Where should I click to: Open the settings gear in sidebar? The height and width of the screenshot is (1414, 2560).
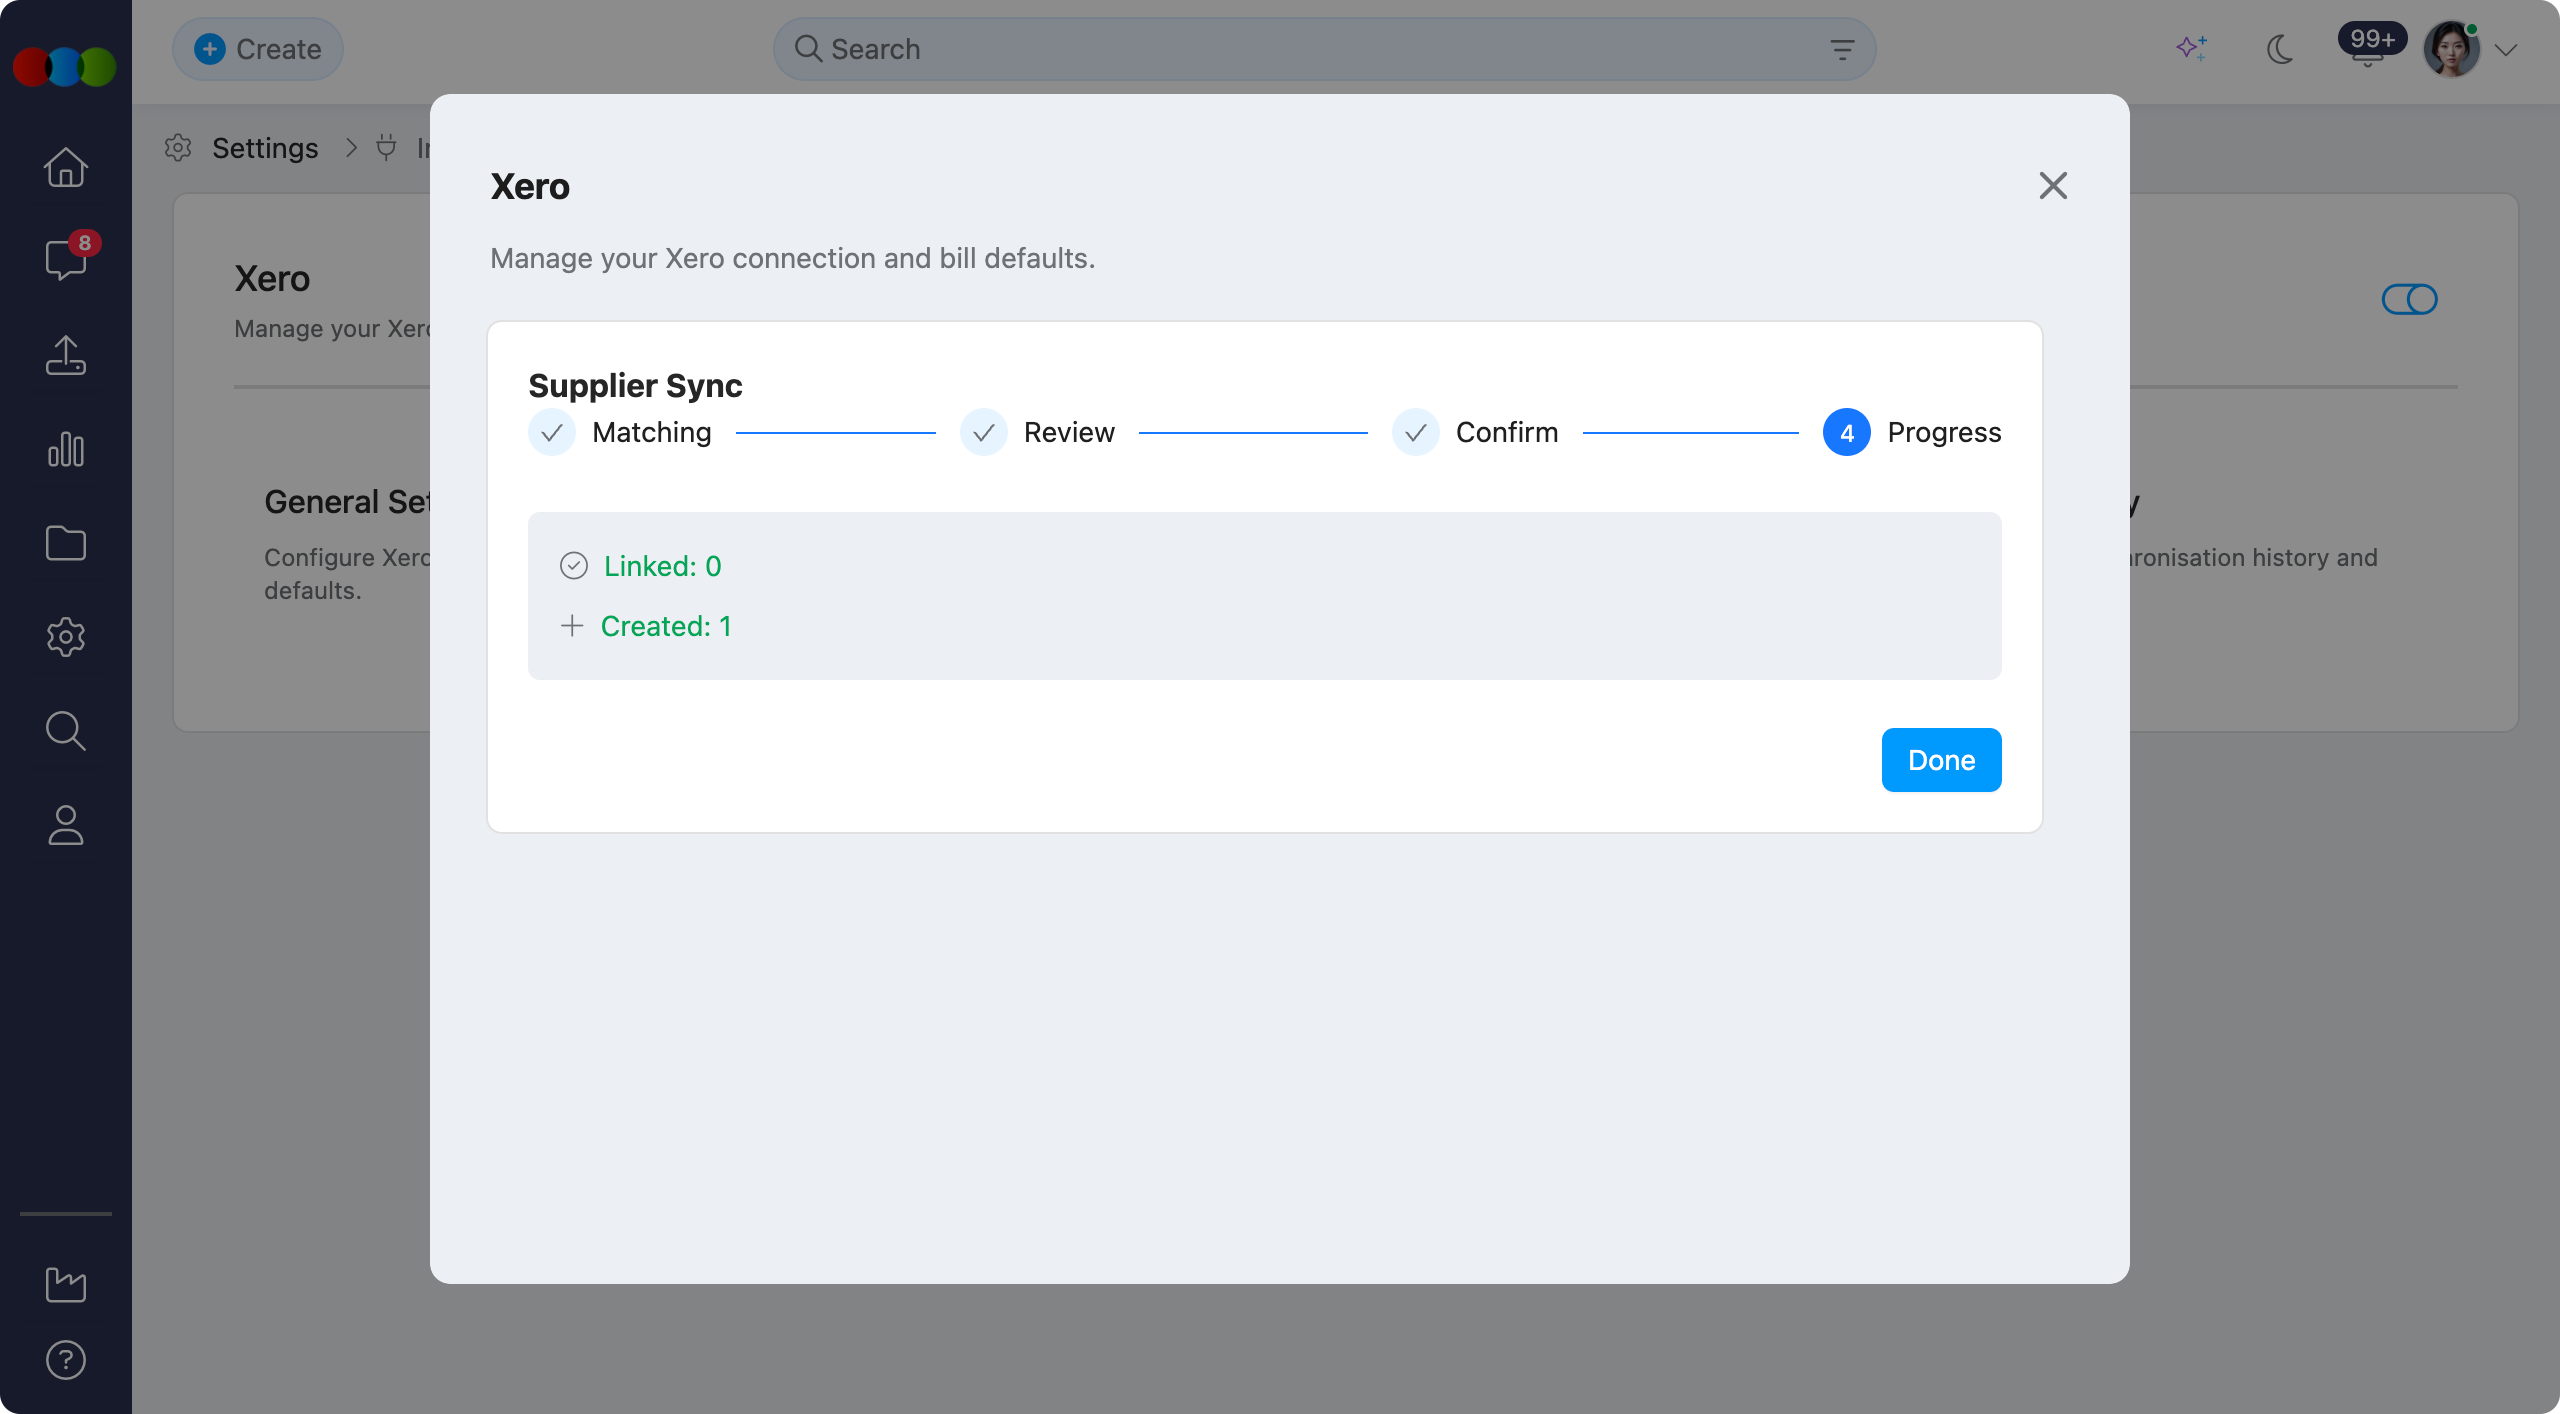[x=66, y=637]
